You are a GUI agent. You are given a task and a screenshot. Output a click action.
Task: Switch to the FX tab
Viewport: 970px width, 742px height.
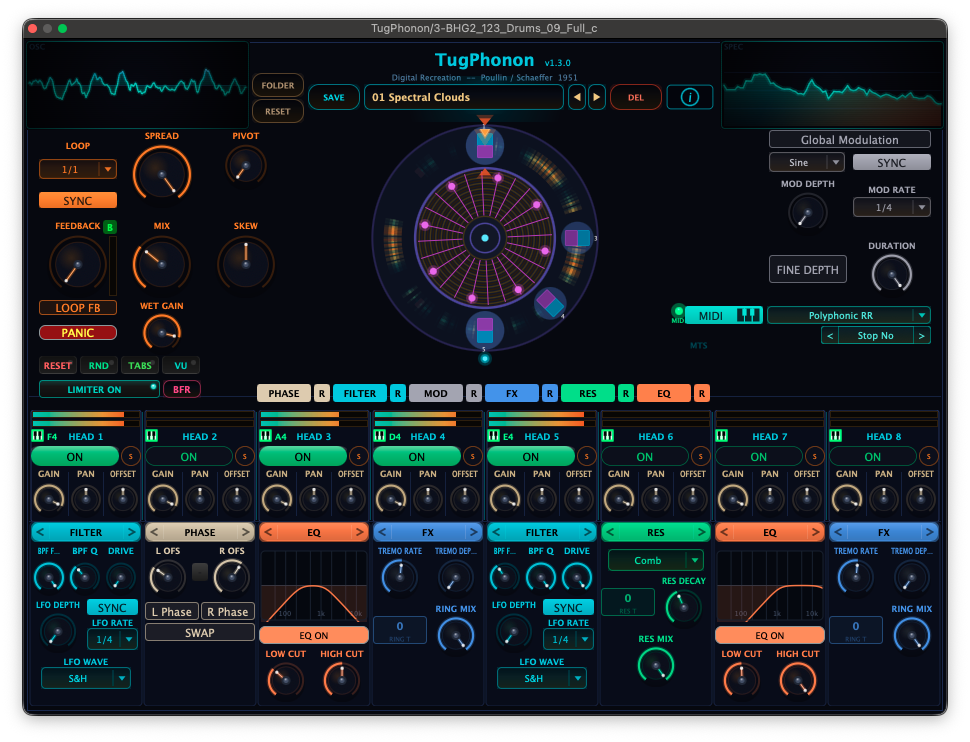[x=512, y=394]
